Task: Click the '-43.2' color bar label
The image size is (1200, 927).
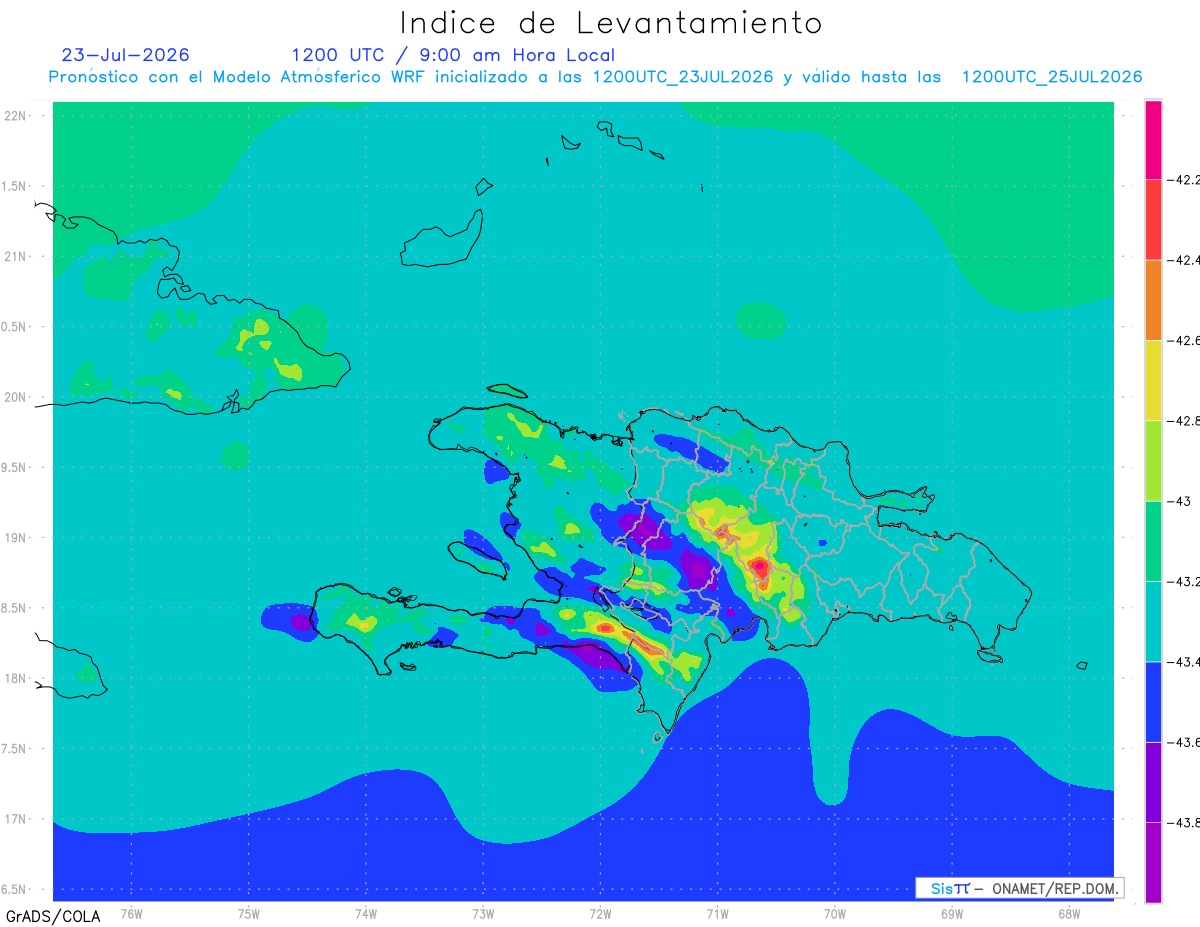Action: coord(1185,582)
